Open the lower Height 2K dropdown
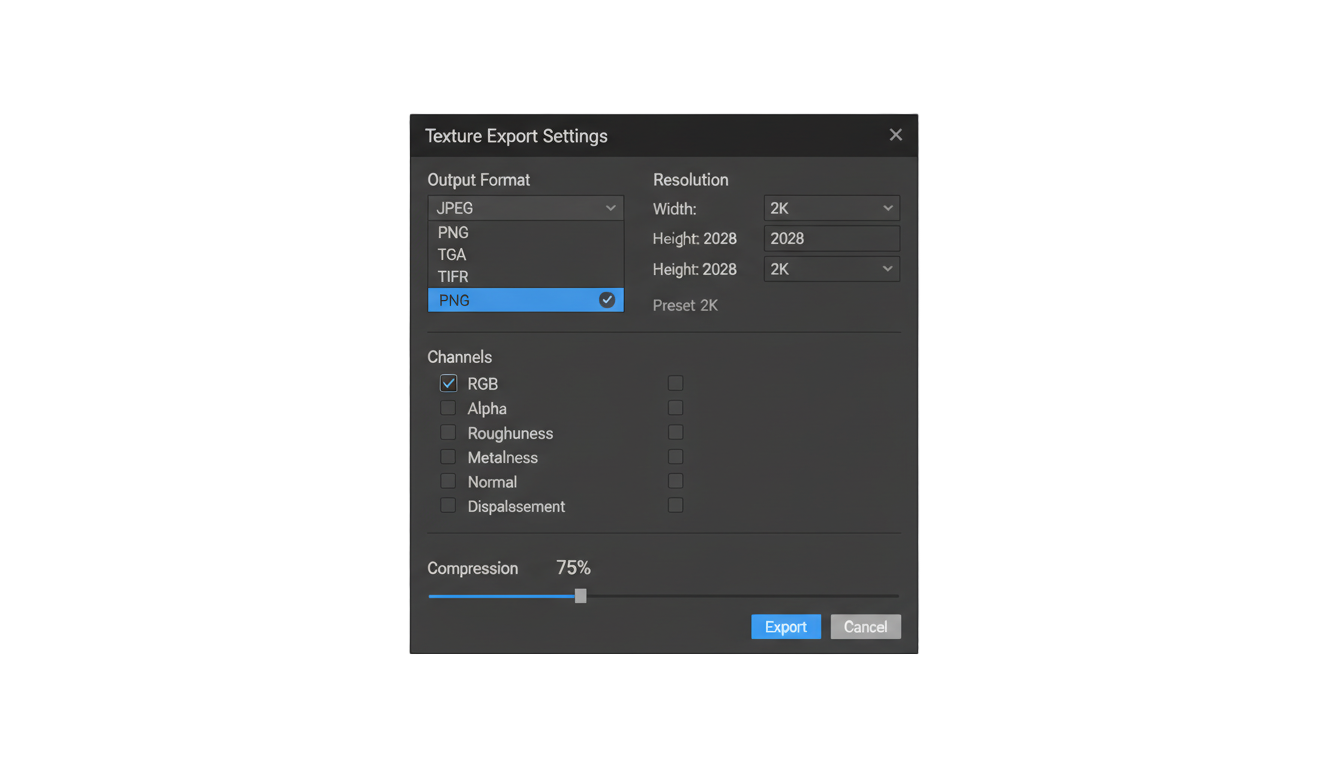Screen dimensions: 1344x768 [832, 269]
